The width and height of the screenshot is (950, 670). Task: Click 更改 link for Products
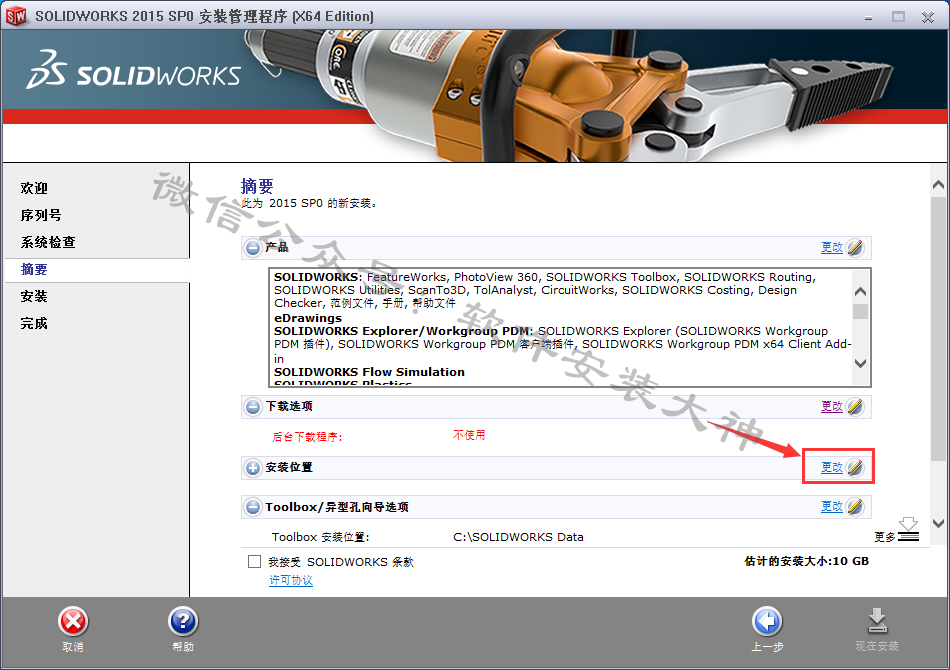[x=832, y=247]
